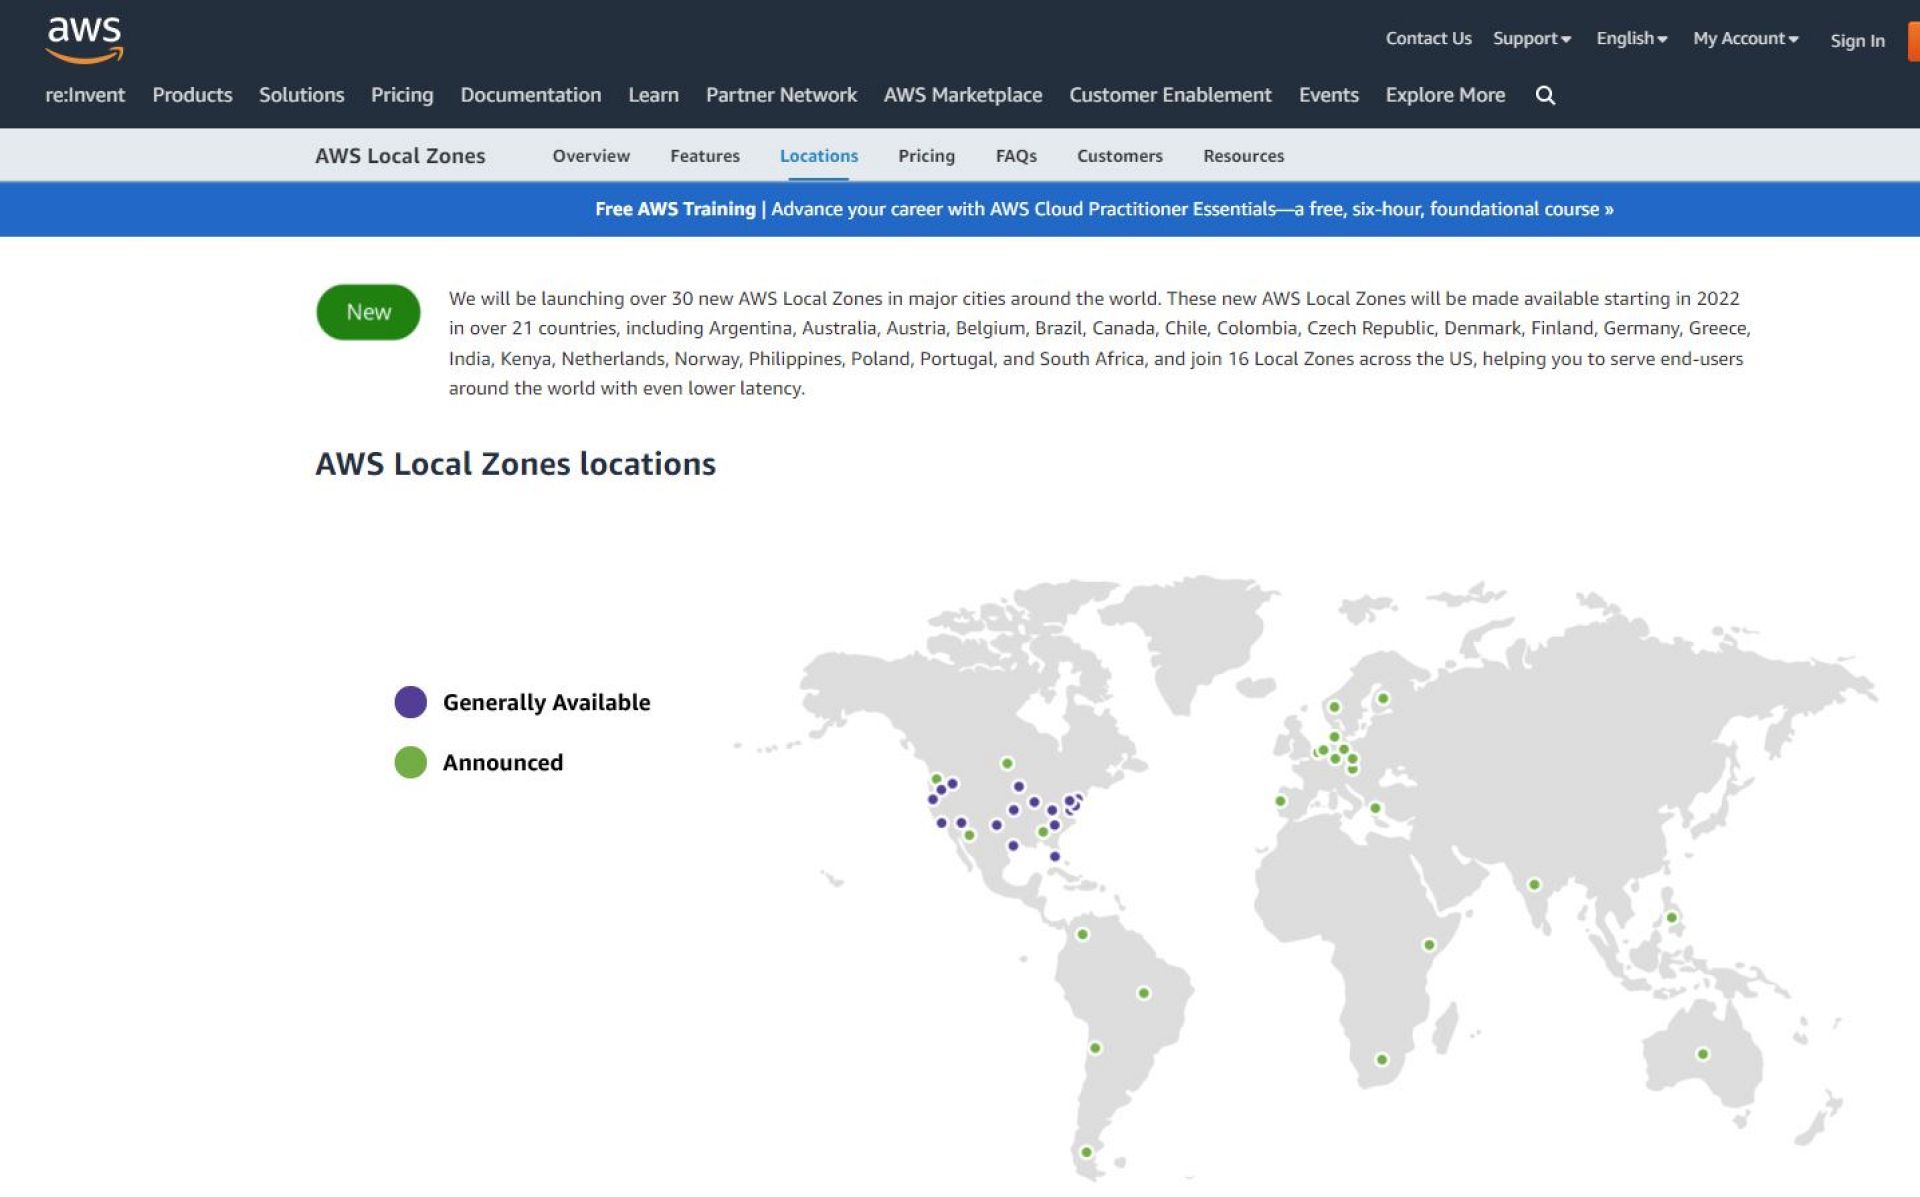
Task: Click the green New badge button
Action: tap(368, 312)
